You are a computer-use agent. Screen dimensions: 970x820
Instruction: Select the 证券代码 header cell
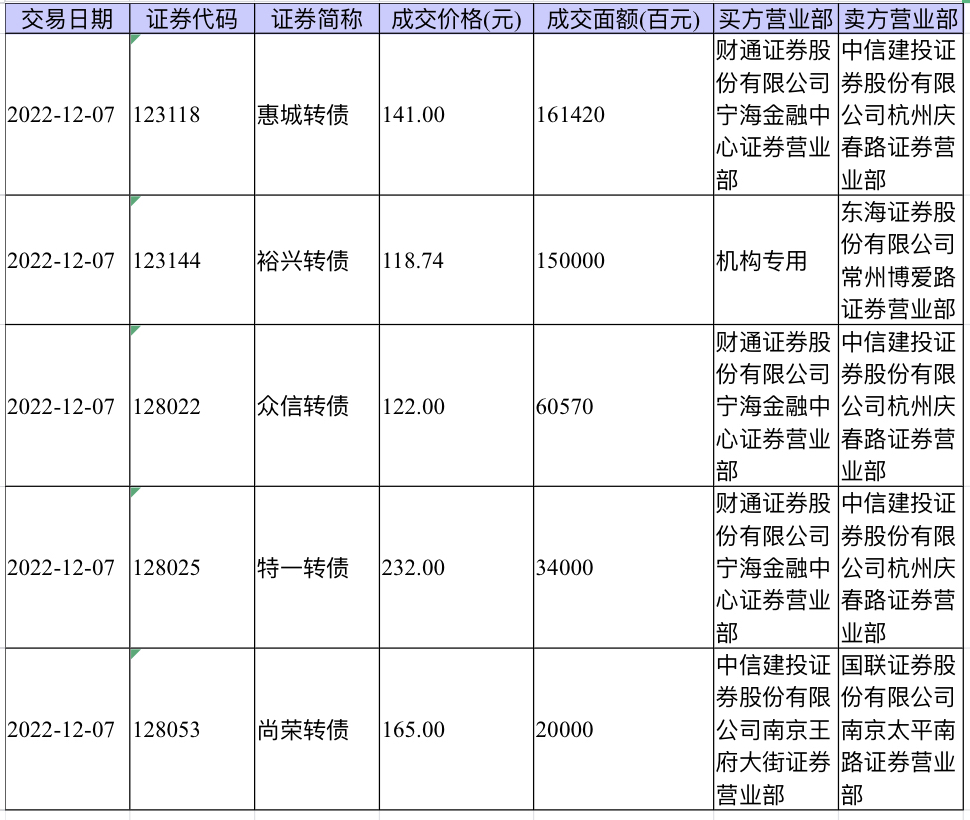(192, 19)
